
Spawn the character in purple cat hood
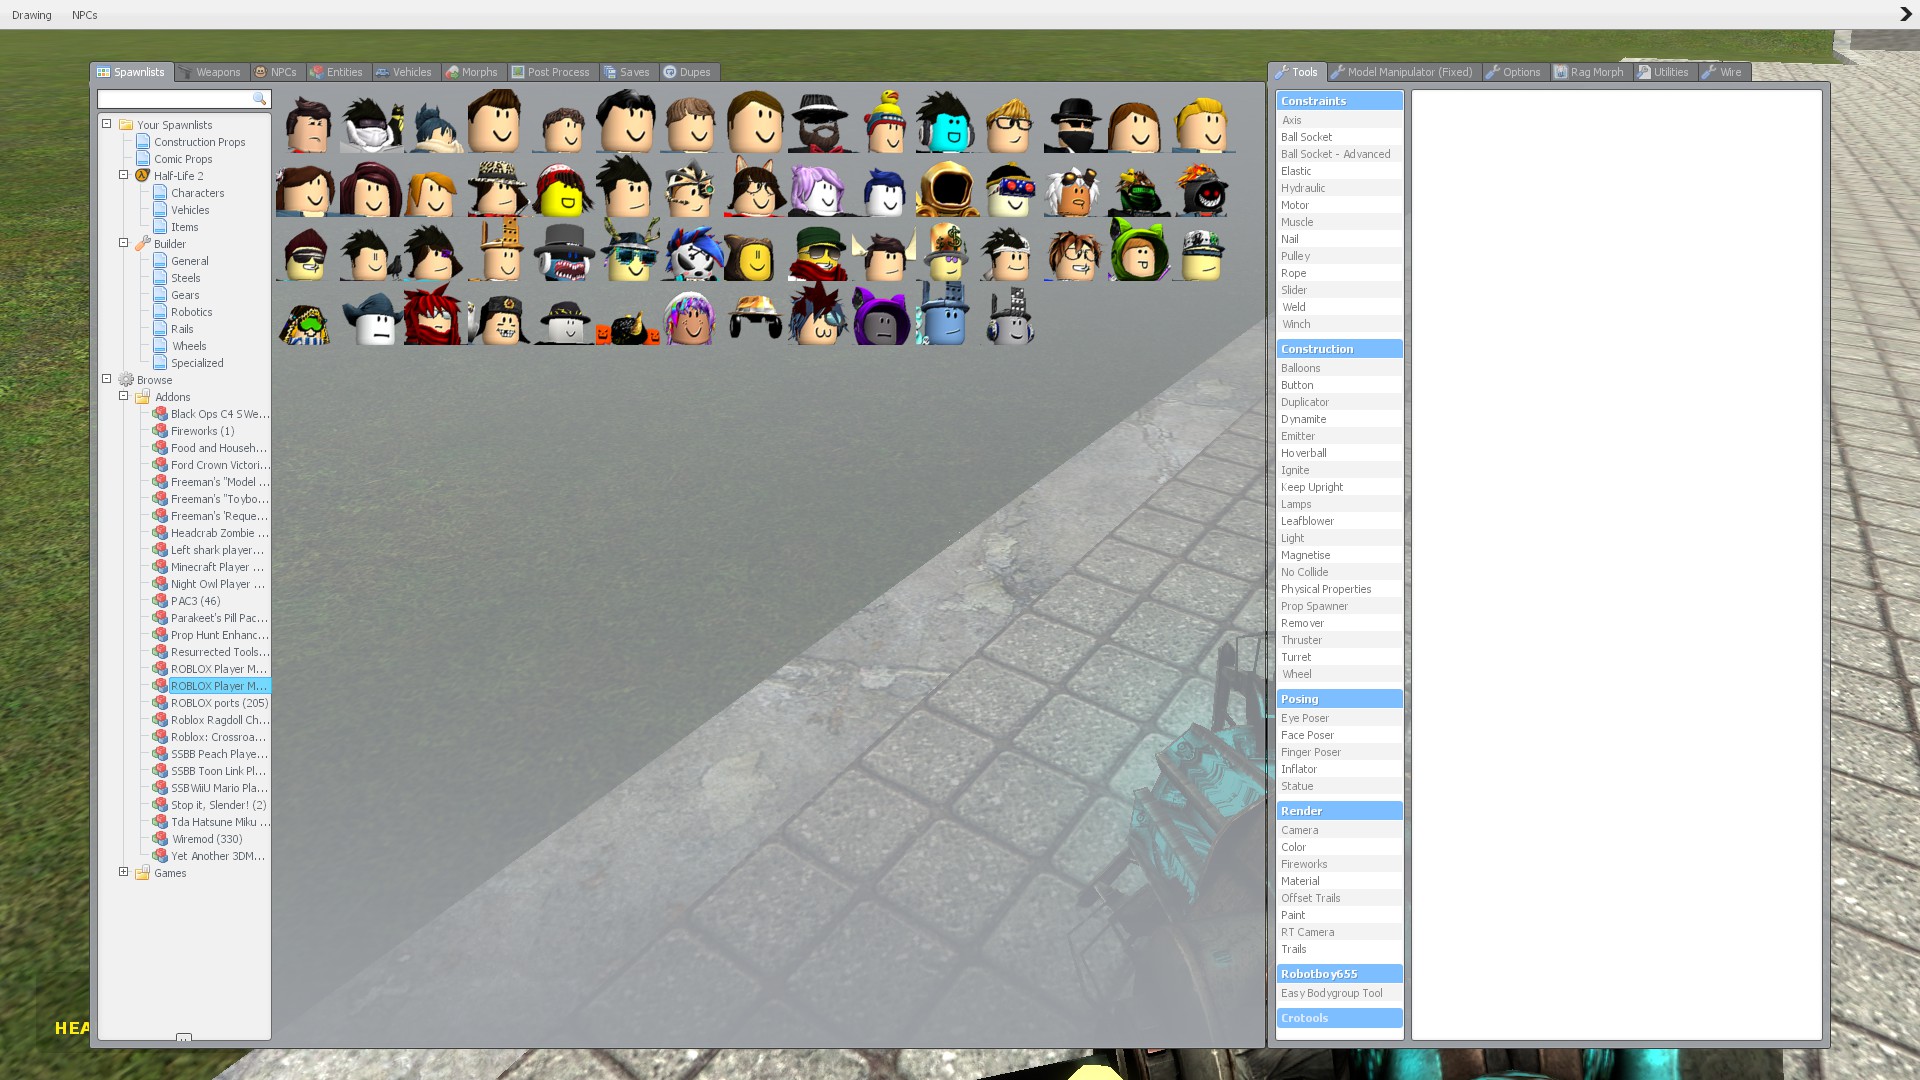coord(883,313)
